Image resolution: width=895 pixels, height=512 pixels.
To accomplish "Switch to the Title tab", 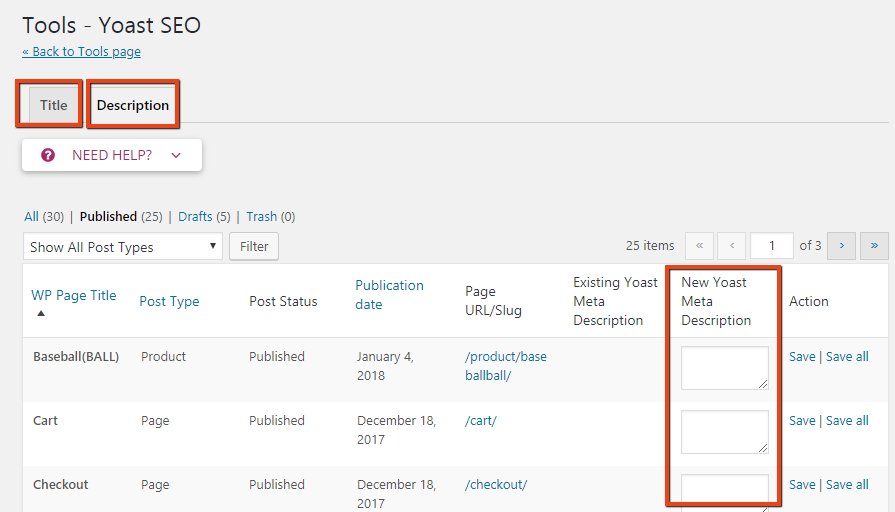I will (53, 105).
